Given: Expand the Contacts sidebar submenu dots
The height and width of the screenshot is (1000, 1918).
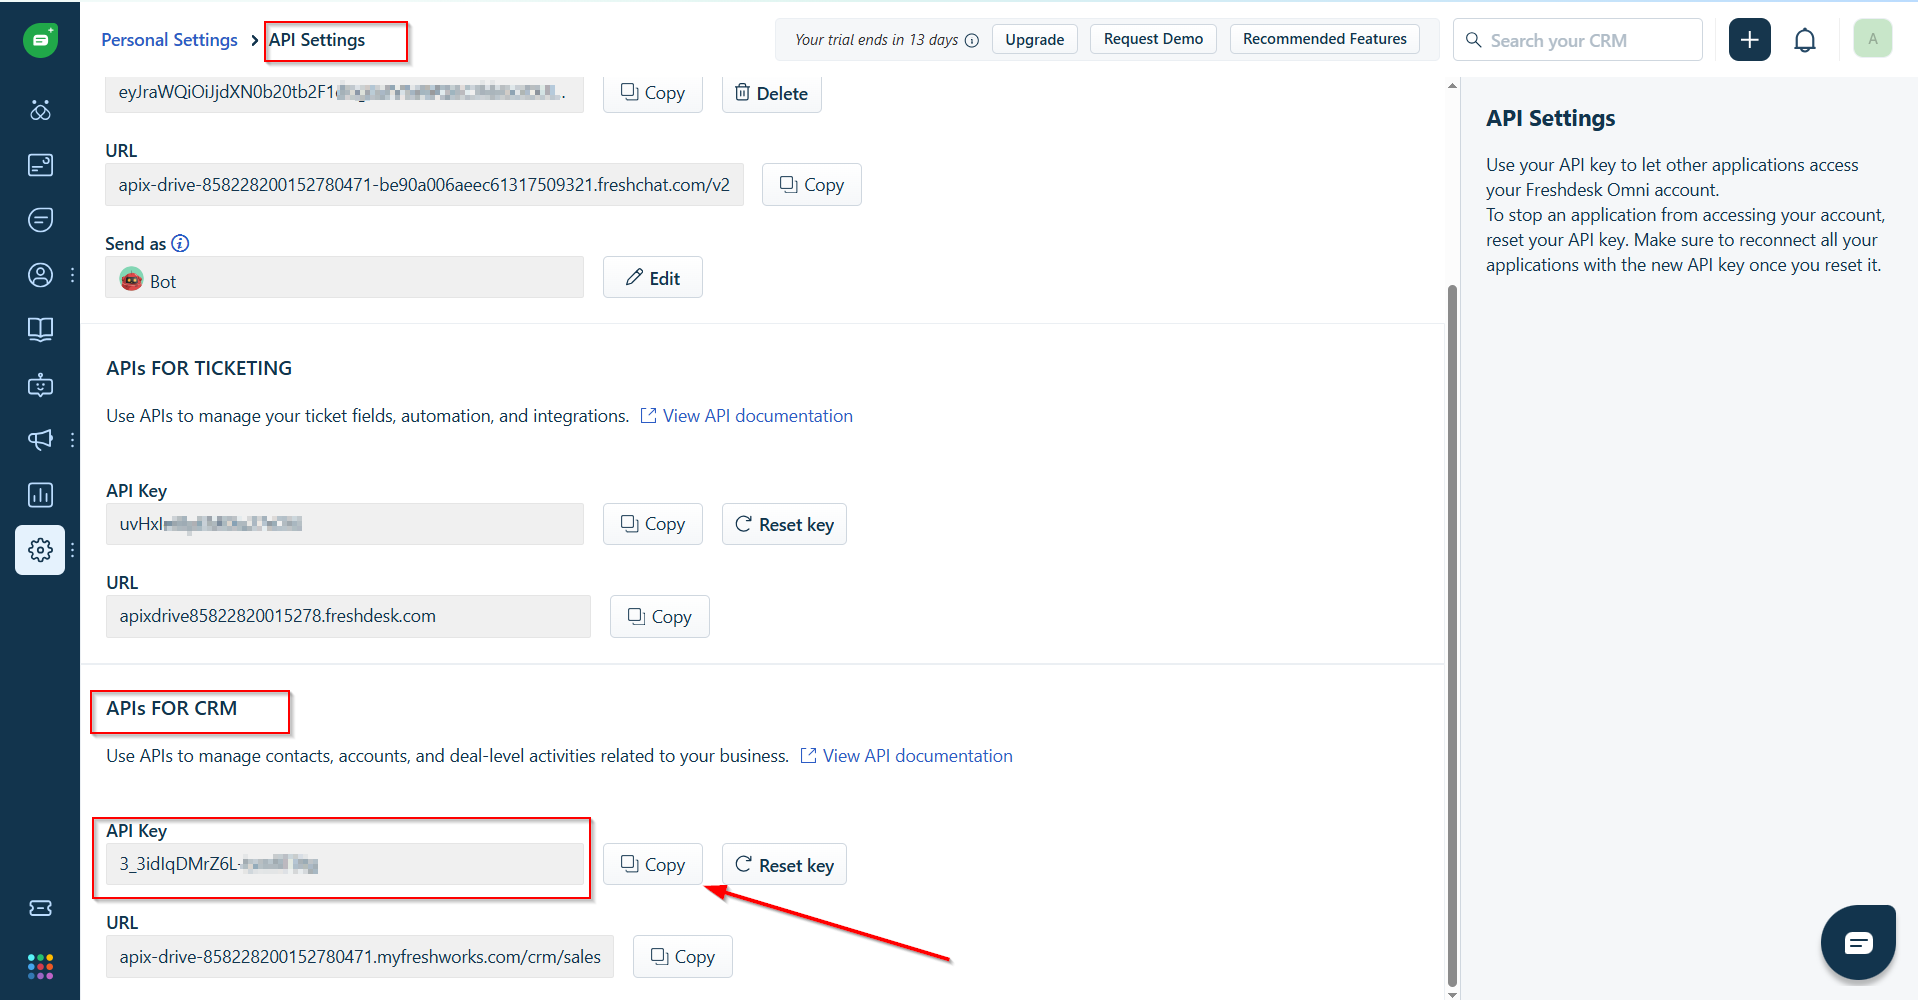Looking at the screenshot, I should point(72,275).
